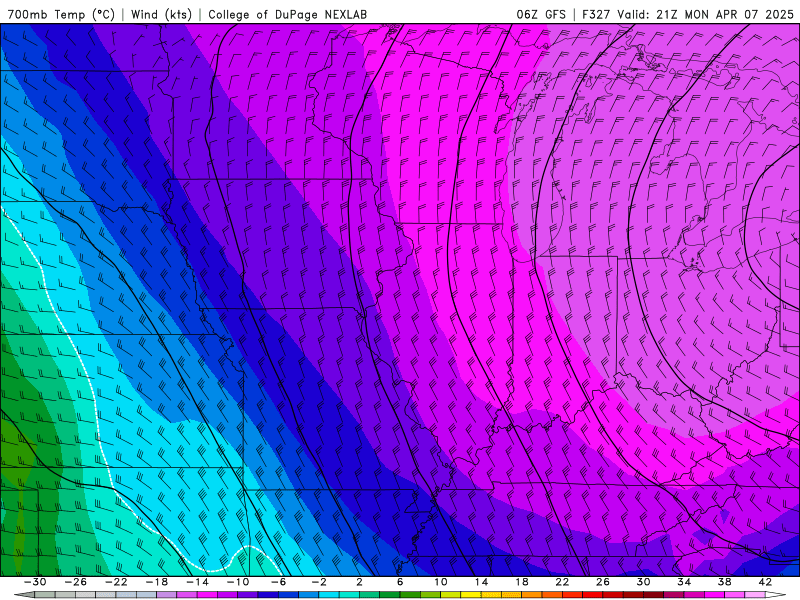
Task: Select the "38" color scale label
Action: [x=724, y=582]
